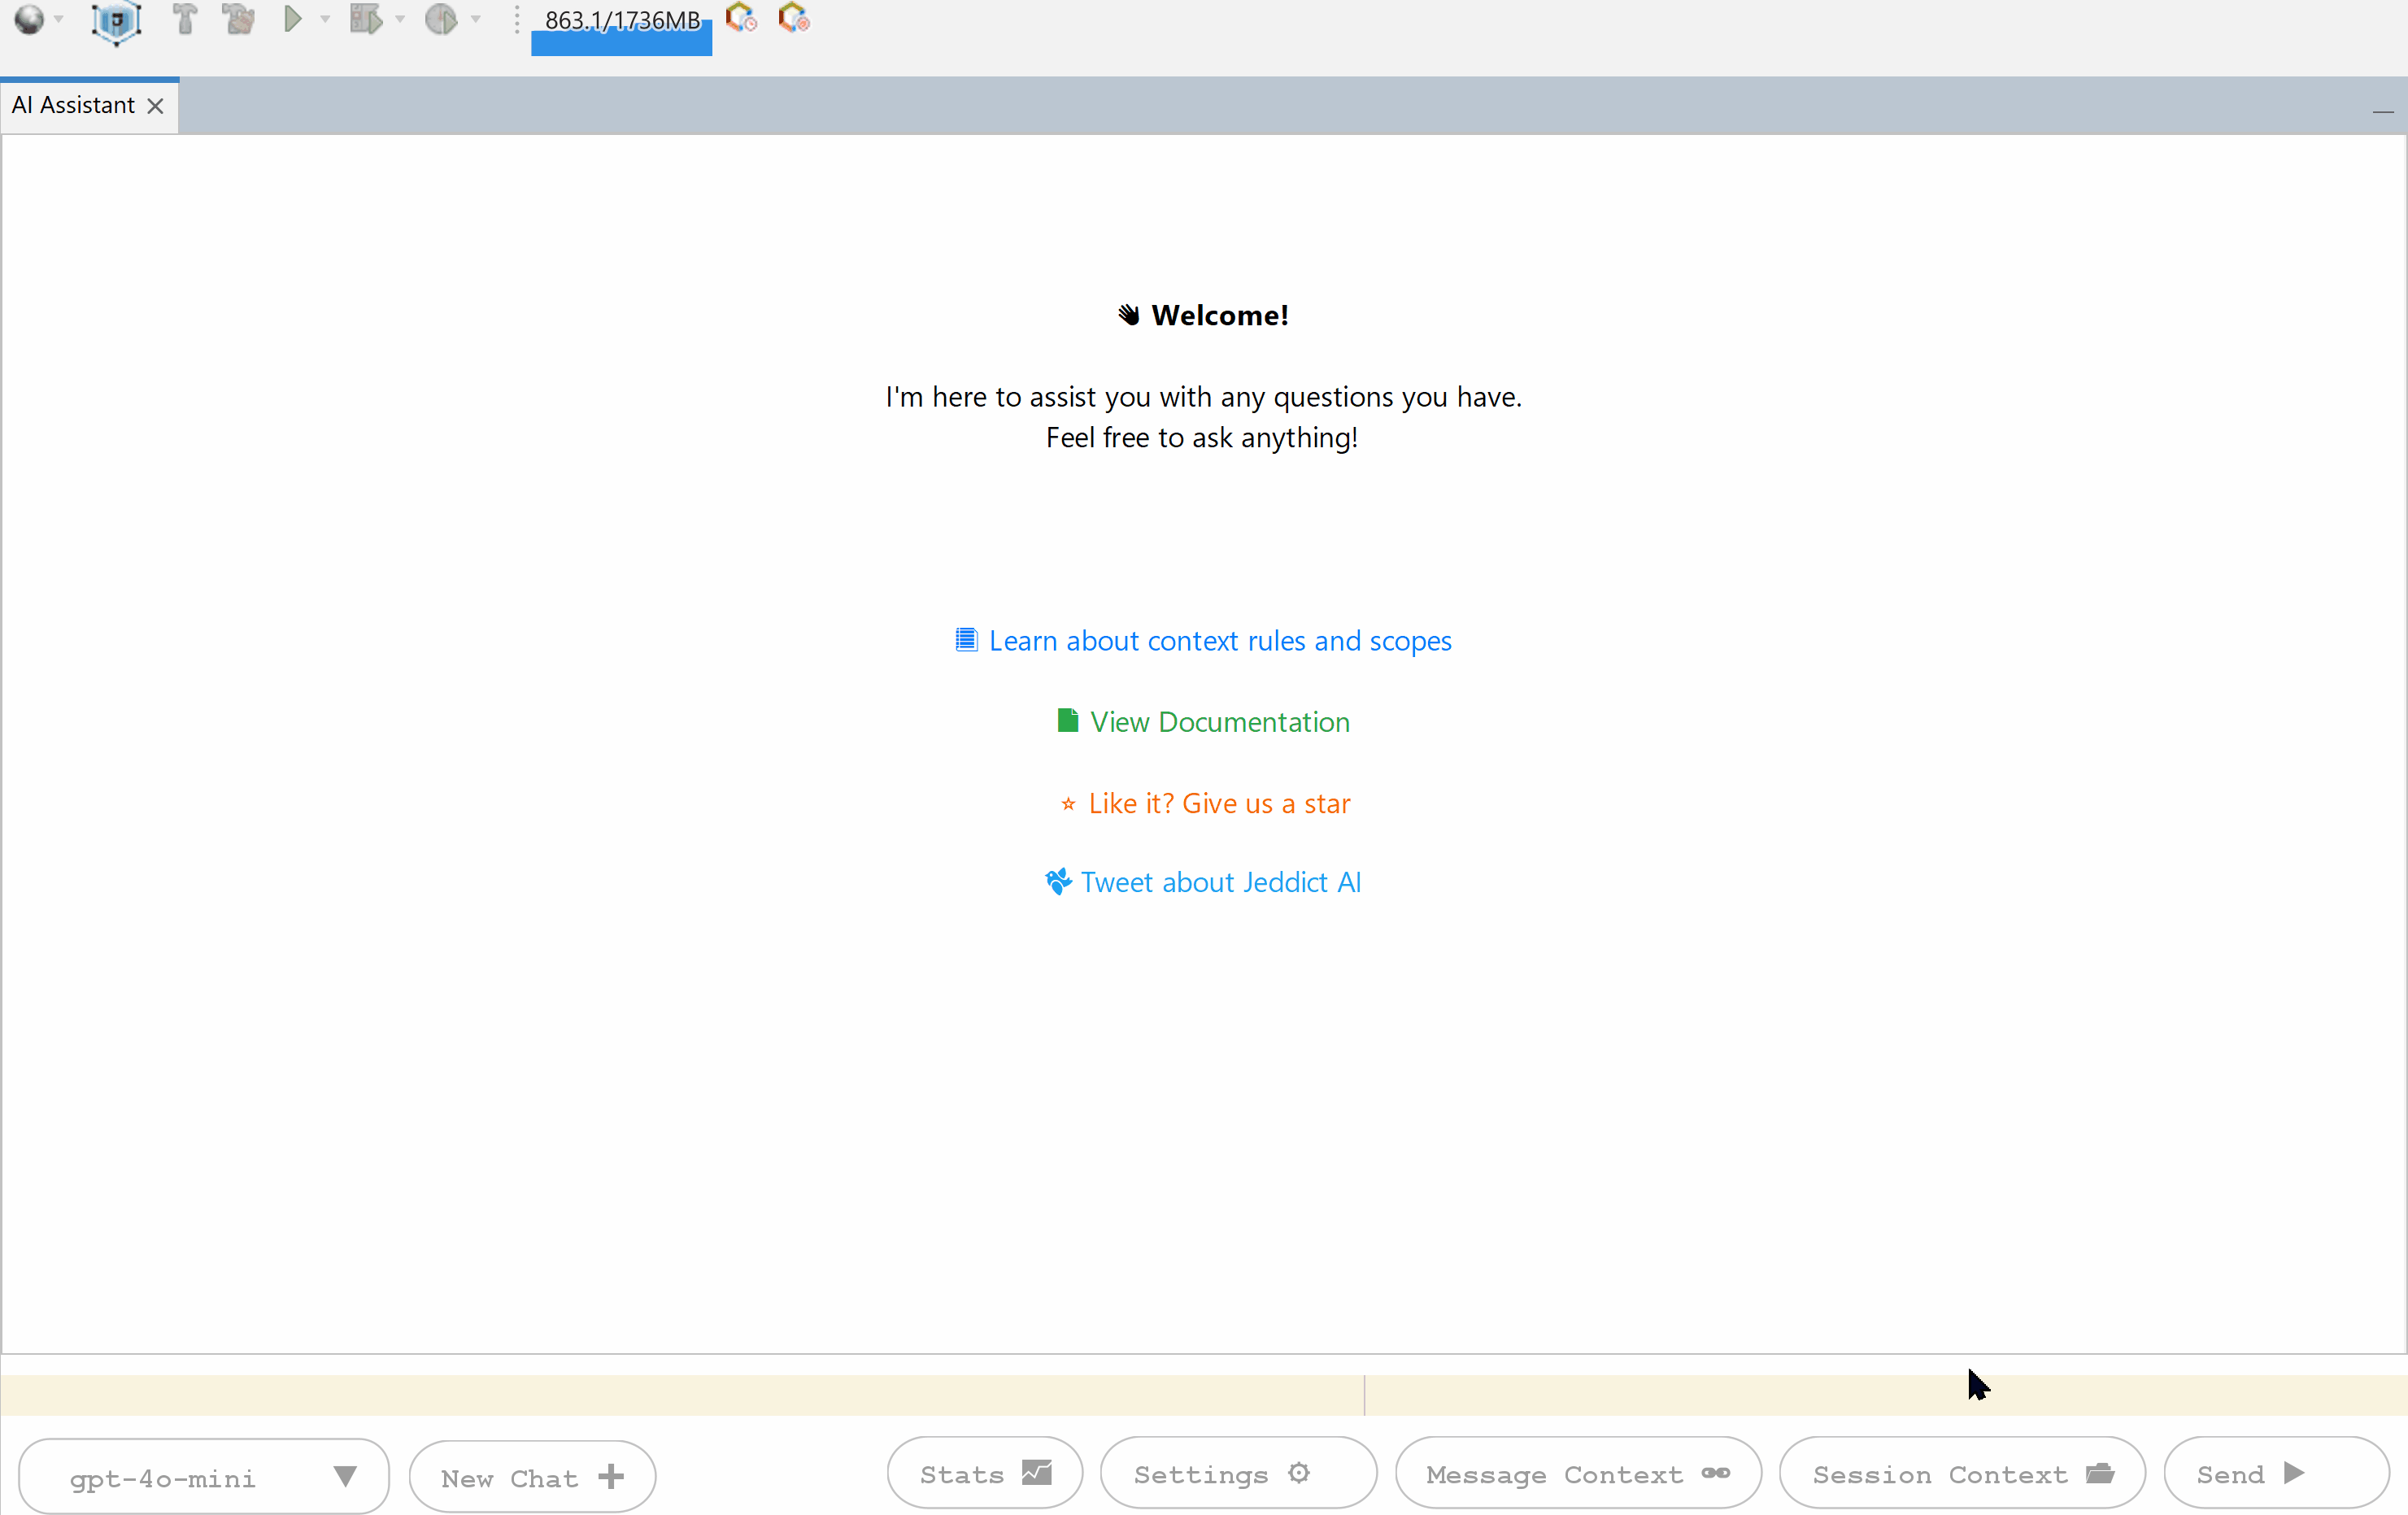
Task: Open the dropdown arrow next to the globe icon
Action: click(59, 19)
